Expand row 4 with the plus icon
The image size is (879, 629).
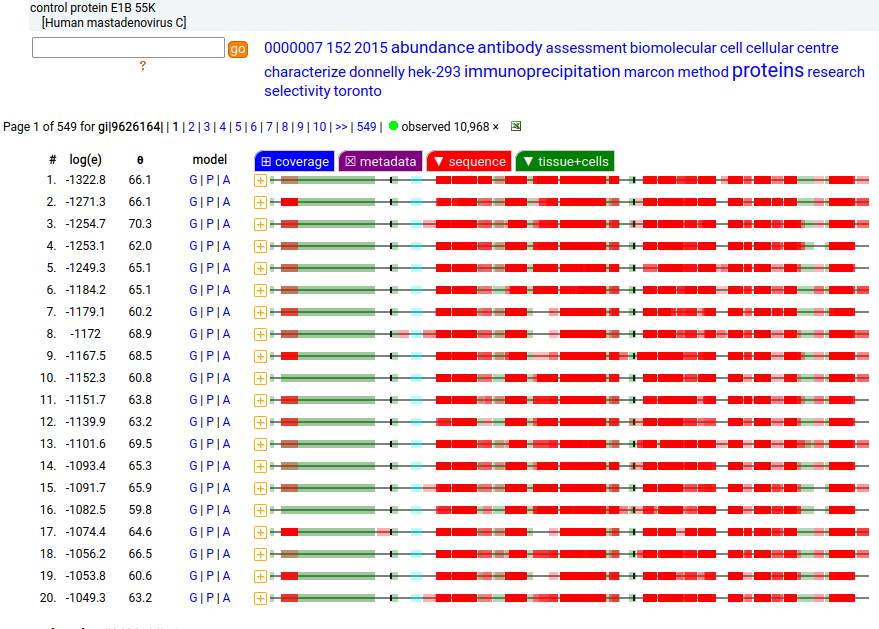pyautogui.click(x=260, y=246)
